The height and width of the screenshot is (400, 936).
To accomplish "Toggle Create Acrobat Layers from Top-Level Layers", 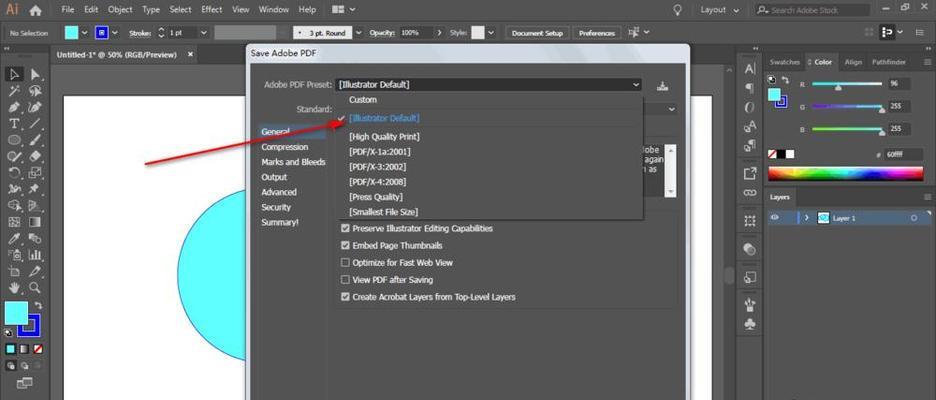I will pyautogui.click(x=345, y=297).
